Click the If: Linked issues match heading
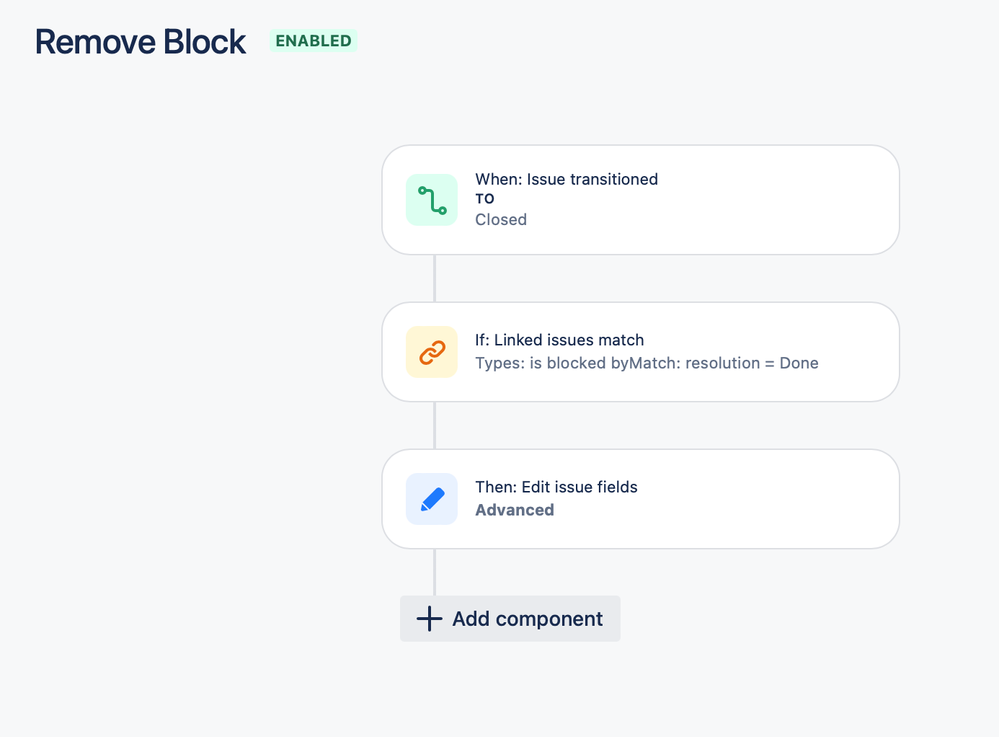The image size is (999, 737). pyautogui.click(x=559, y=340)
